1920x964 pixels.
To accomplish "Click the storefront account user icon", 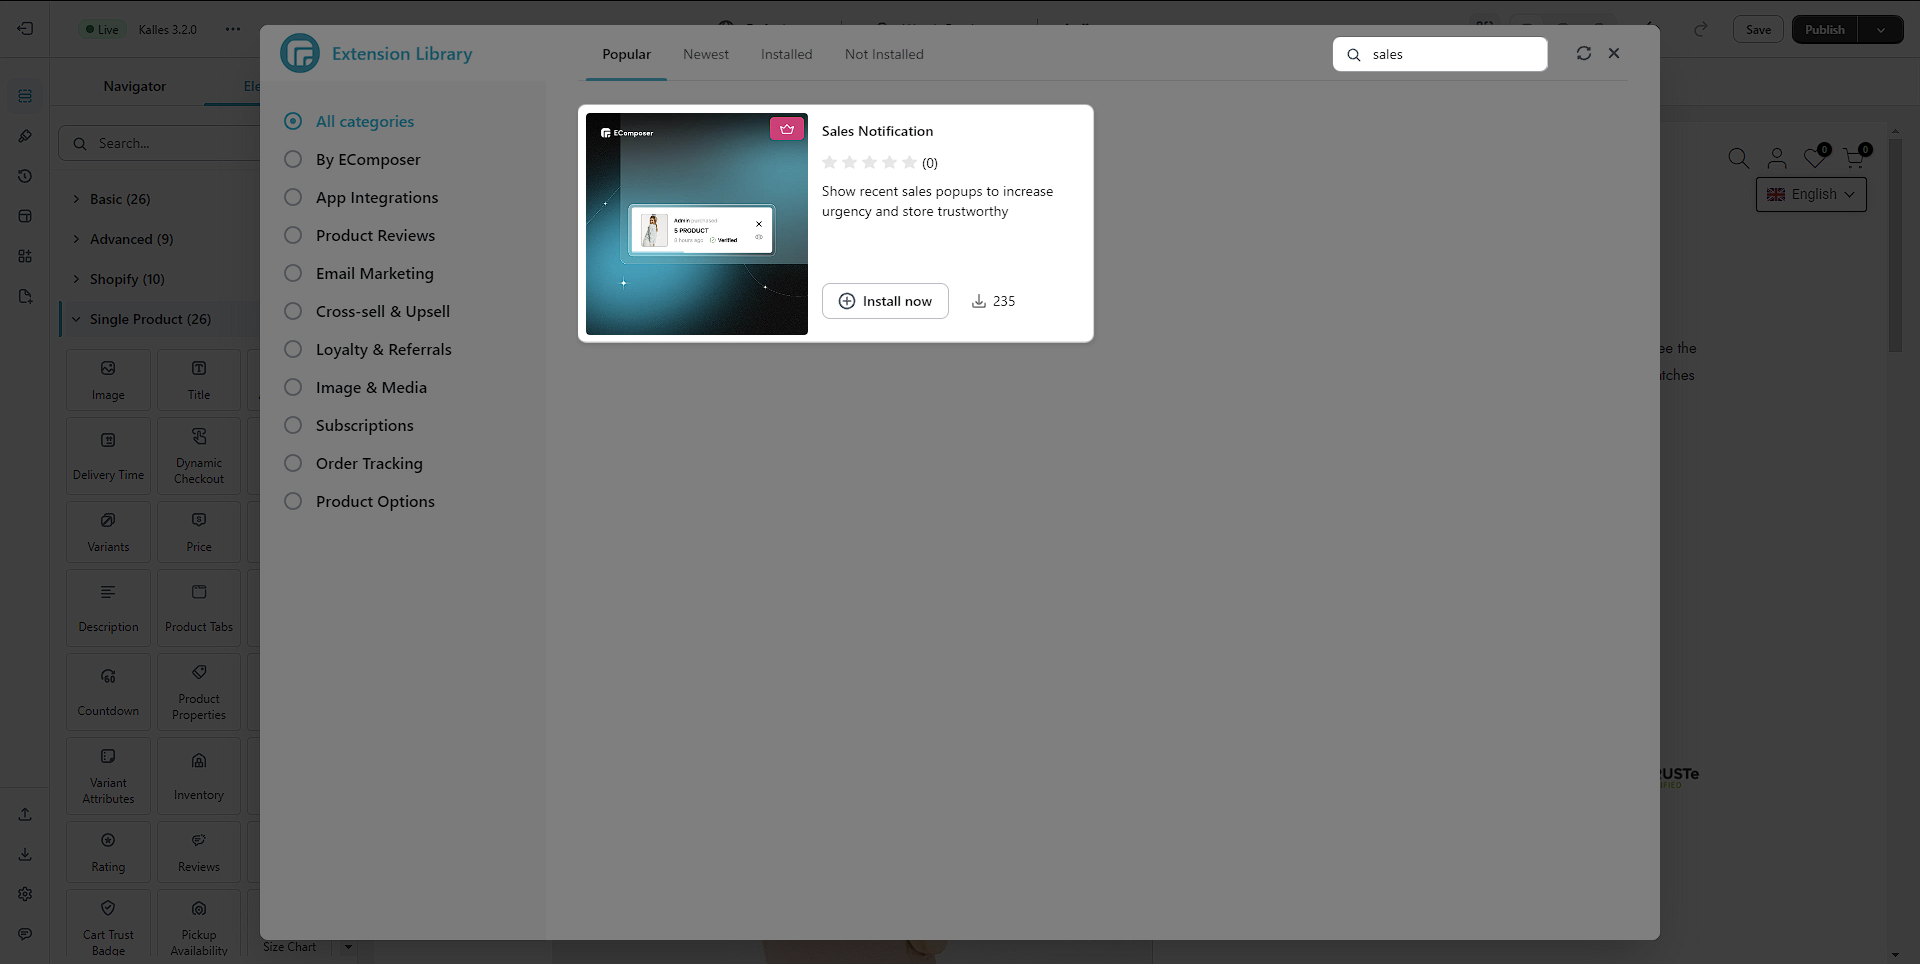I will [1777, 158].
